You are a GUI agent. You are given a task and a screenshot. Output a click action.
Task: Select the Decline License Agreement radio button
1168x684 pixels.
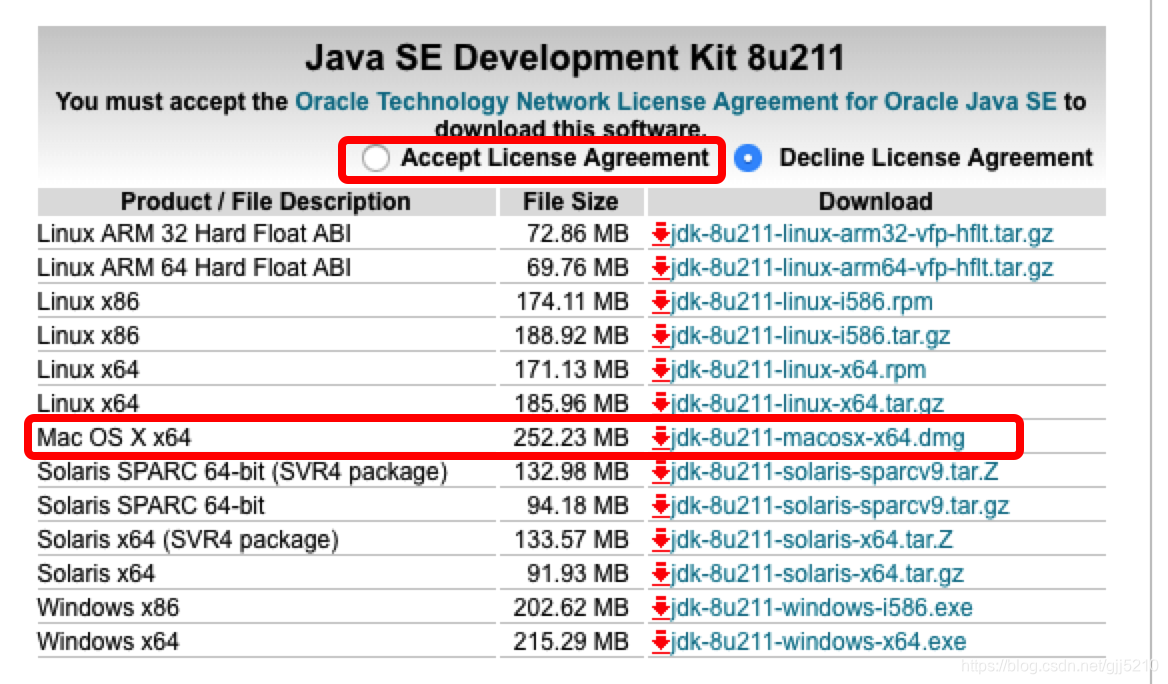pos(748,158)
